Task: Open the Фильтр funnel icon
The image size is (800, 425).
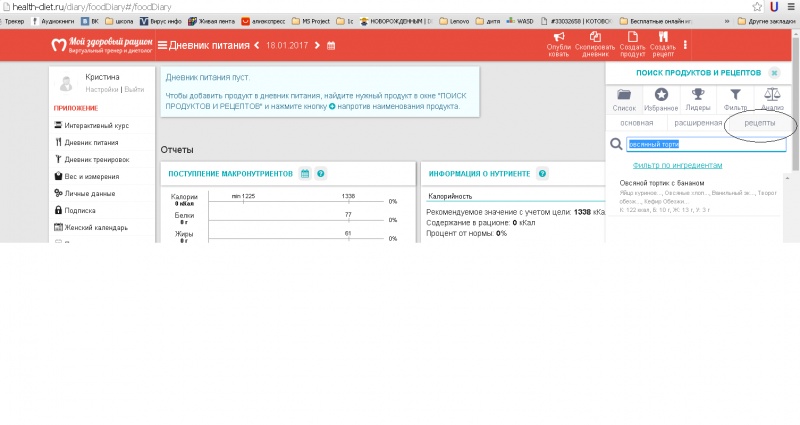Action: tap(735, 95)
